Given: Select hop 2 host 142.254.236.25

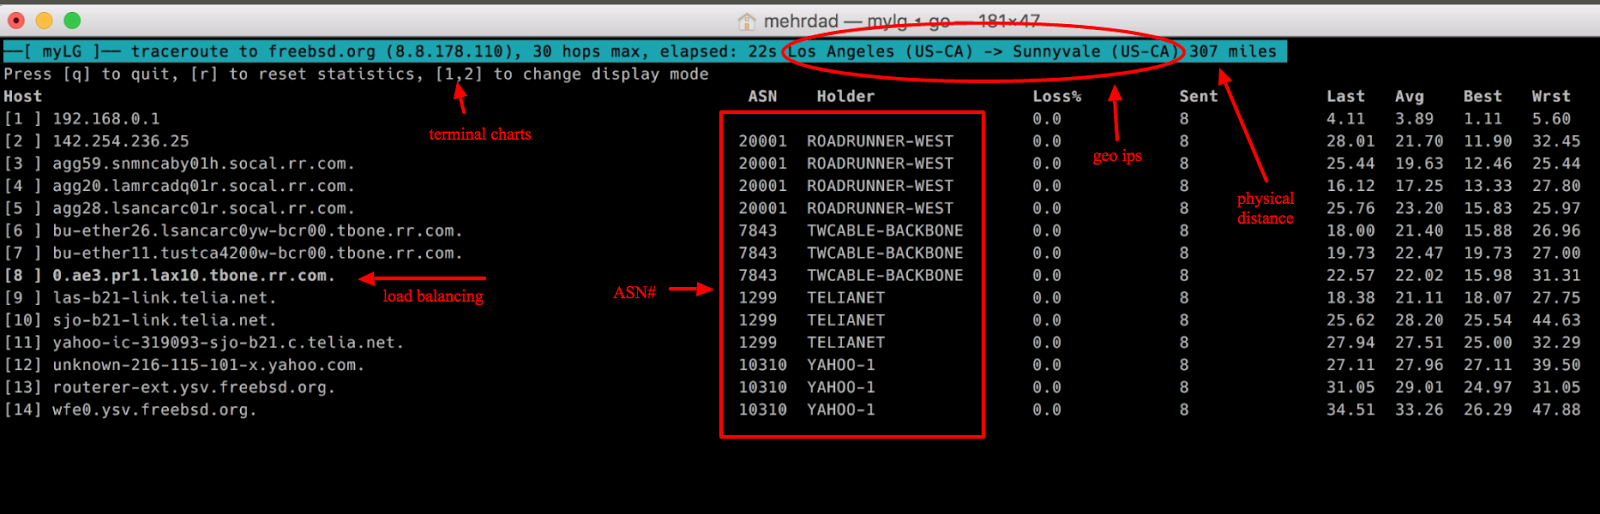Looking at the screenshot, I should pyautogui.click(x=121, y=141).
